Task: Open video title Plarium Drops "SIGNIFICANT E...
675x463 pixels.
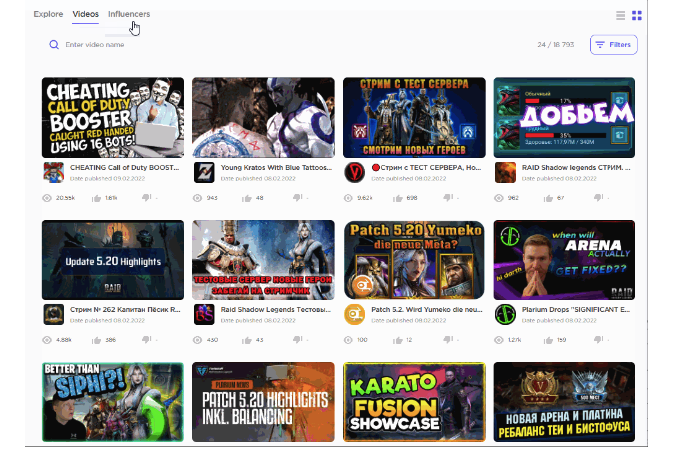Action: tap(576, 309)
